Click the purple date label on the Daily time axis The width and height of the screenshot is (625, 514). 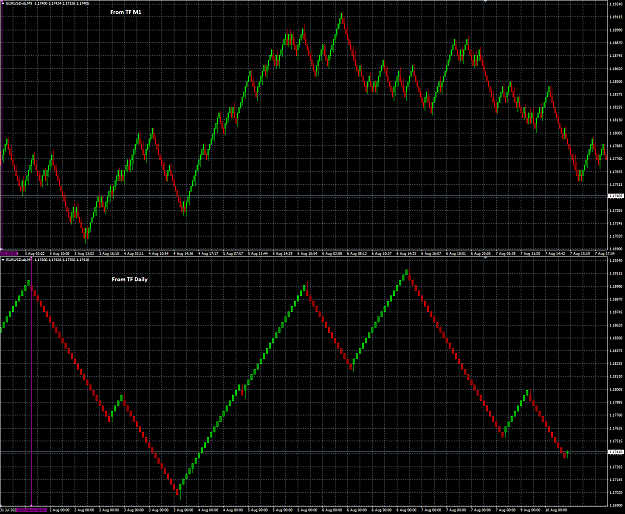tap(31, 510)
